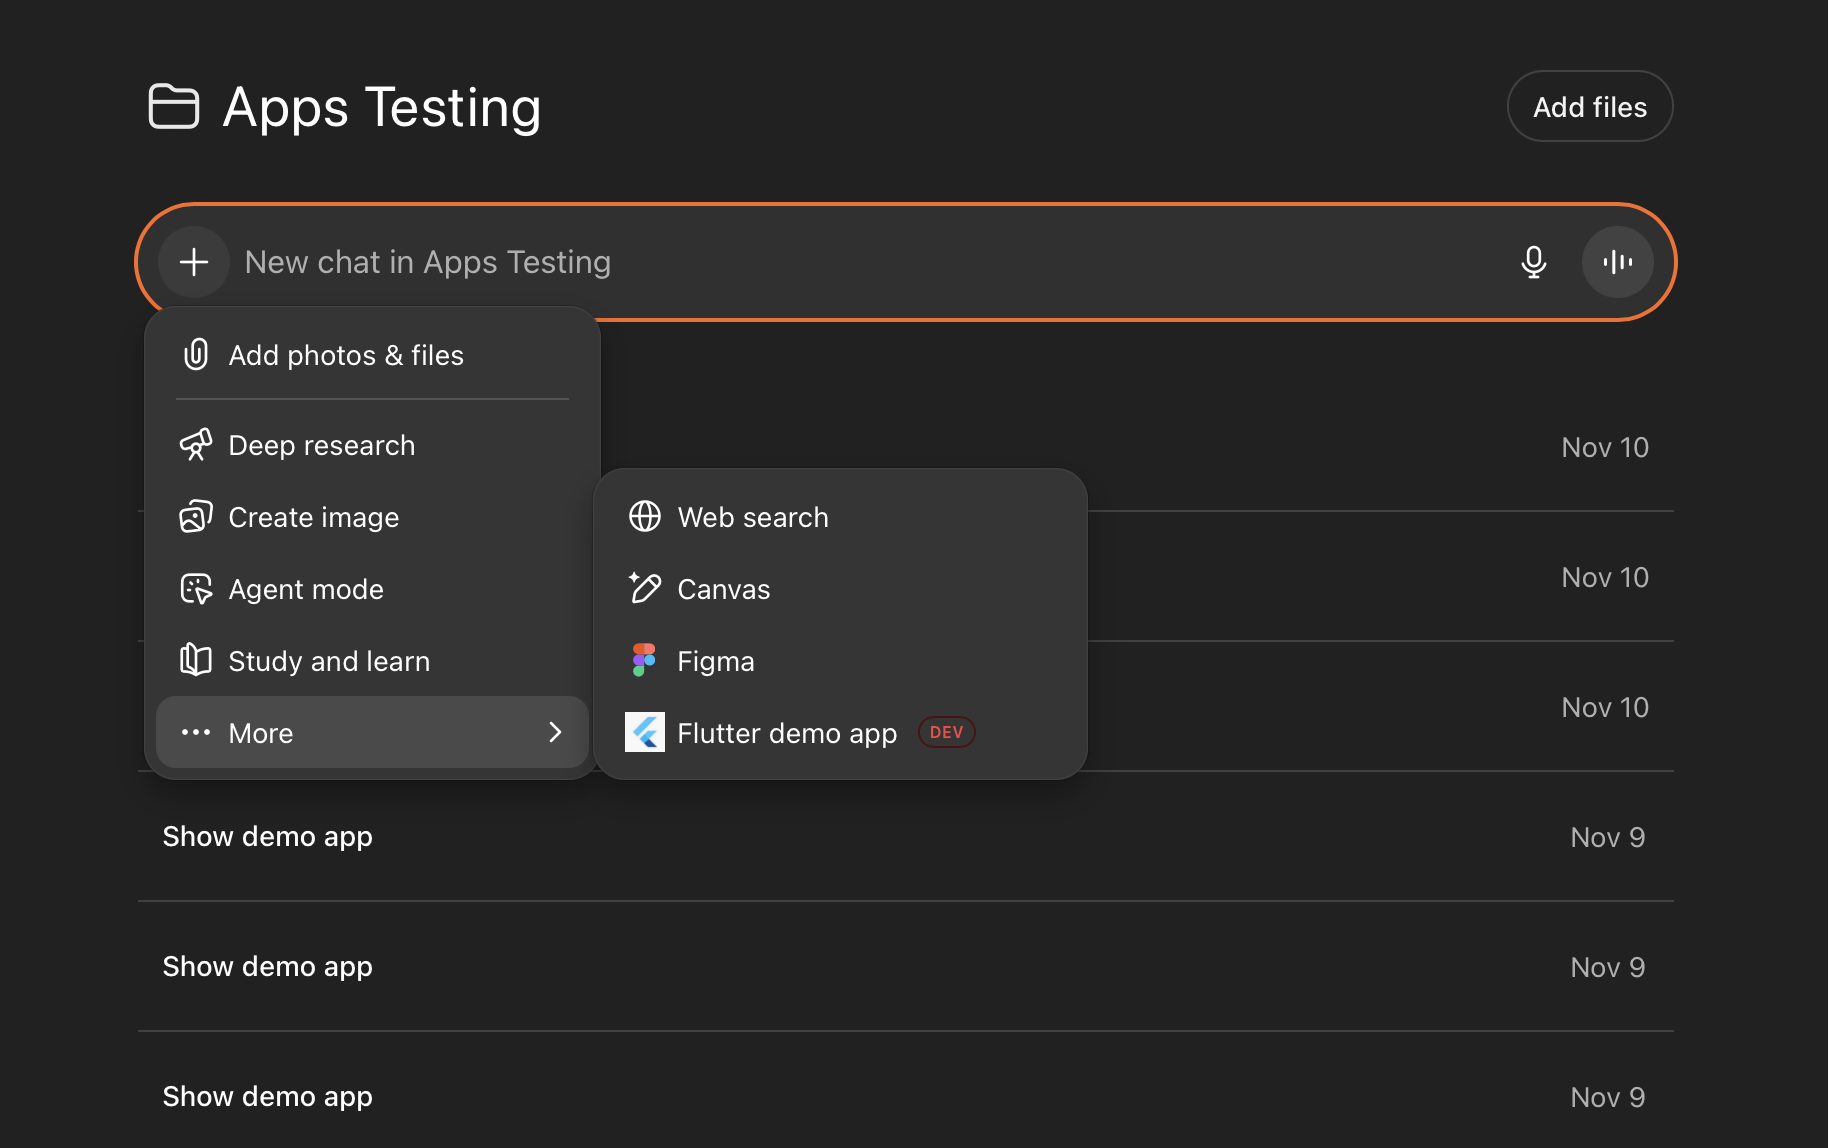Select the Figma app connector
1828x1148 pixels.
pyautogui.click(x=715, y=660)
